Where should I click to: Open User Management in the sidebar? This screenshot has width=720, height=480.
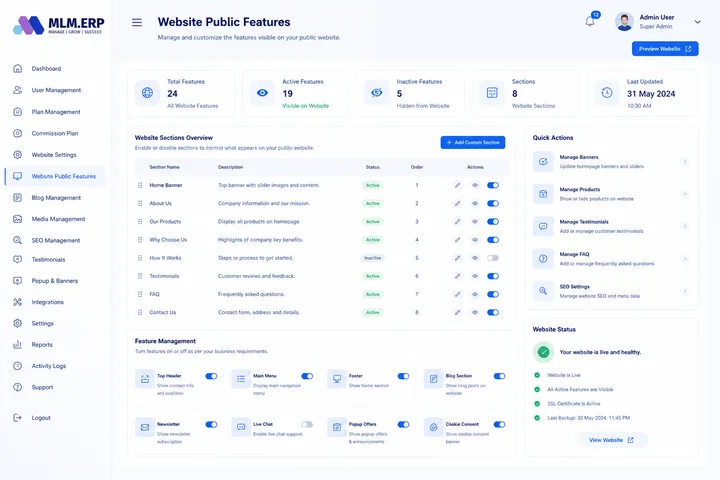click(x=55, y=90)
